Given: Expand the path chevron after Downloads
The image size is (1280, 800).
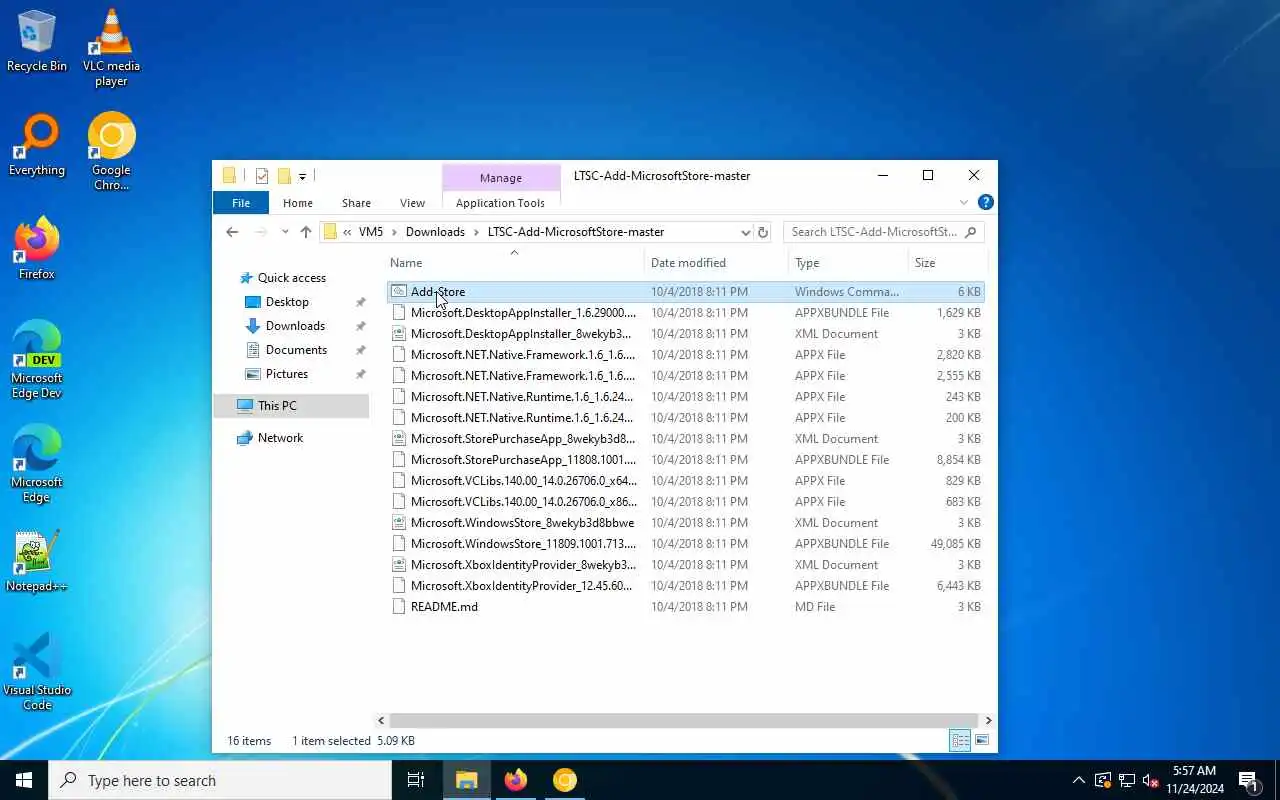Looking at the screenshot, I should 476,232.
